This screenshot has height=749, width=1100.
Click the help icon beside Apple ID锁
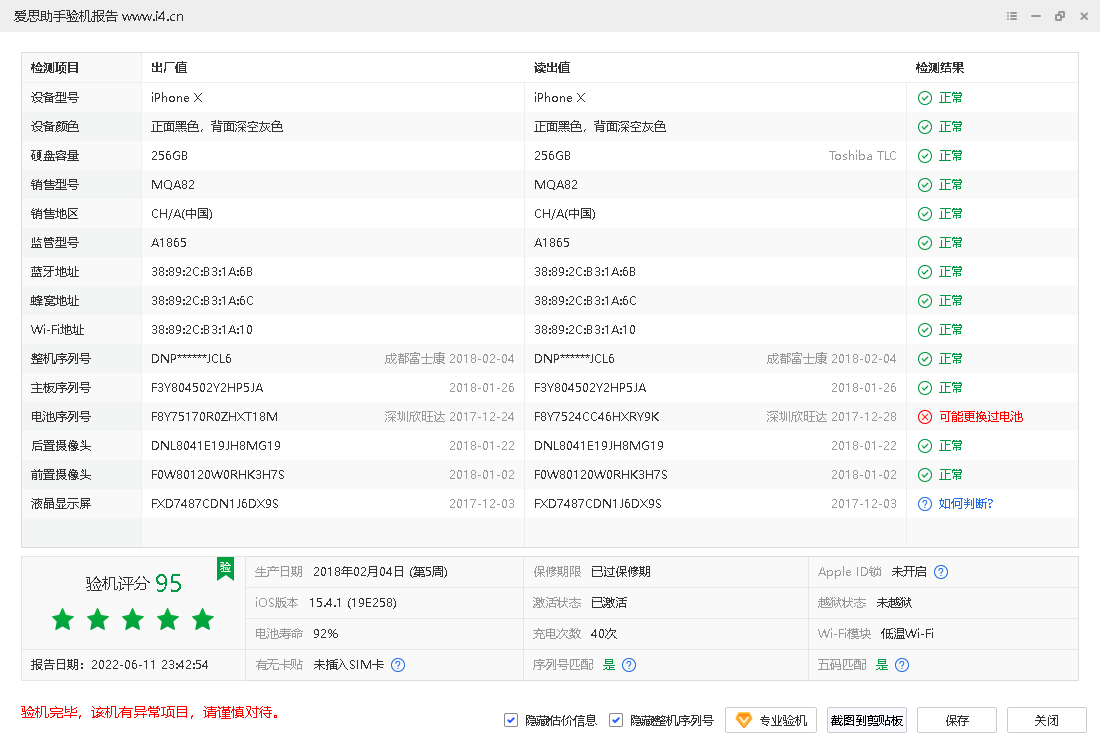click(x=941, y=572)
